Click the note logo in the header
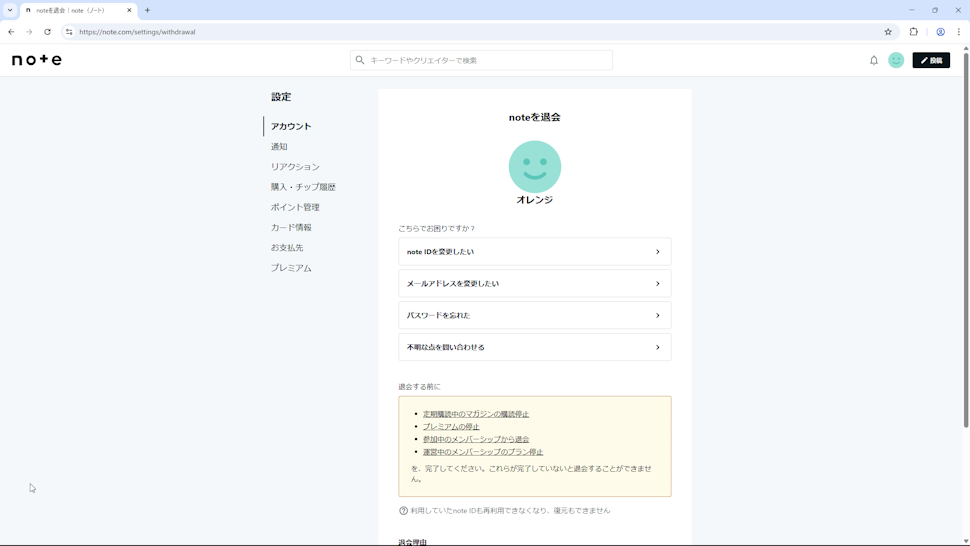 click(x=37, y=60)
